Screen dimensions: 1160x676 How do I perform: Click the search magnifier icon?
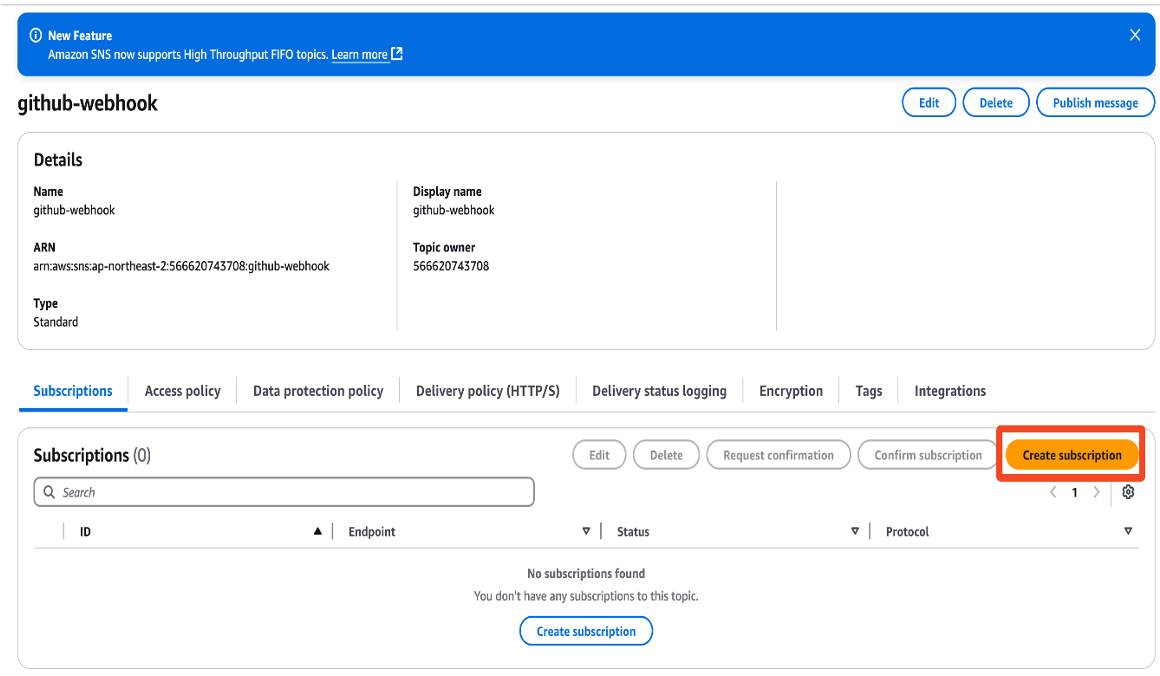coord(49,492)
